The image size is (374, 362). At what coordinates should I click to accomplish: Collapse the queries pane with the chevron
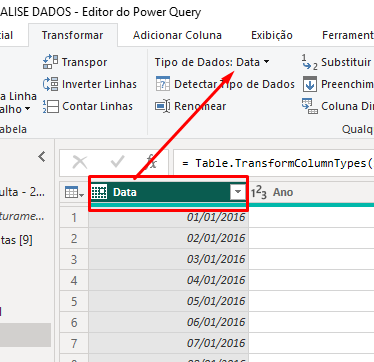pyautogui.click(x=42, y=156)
